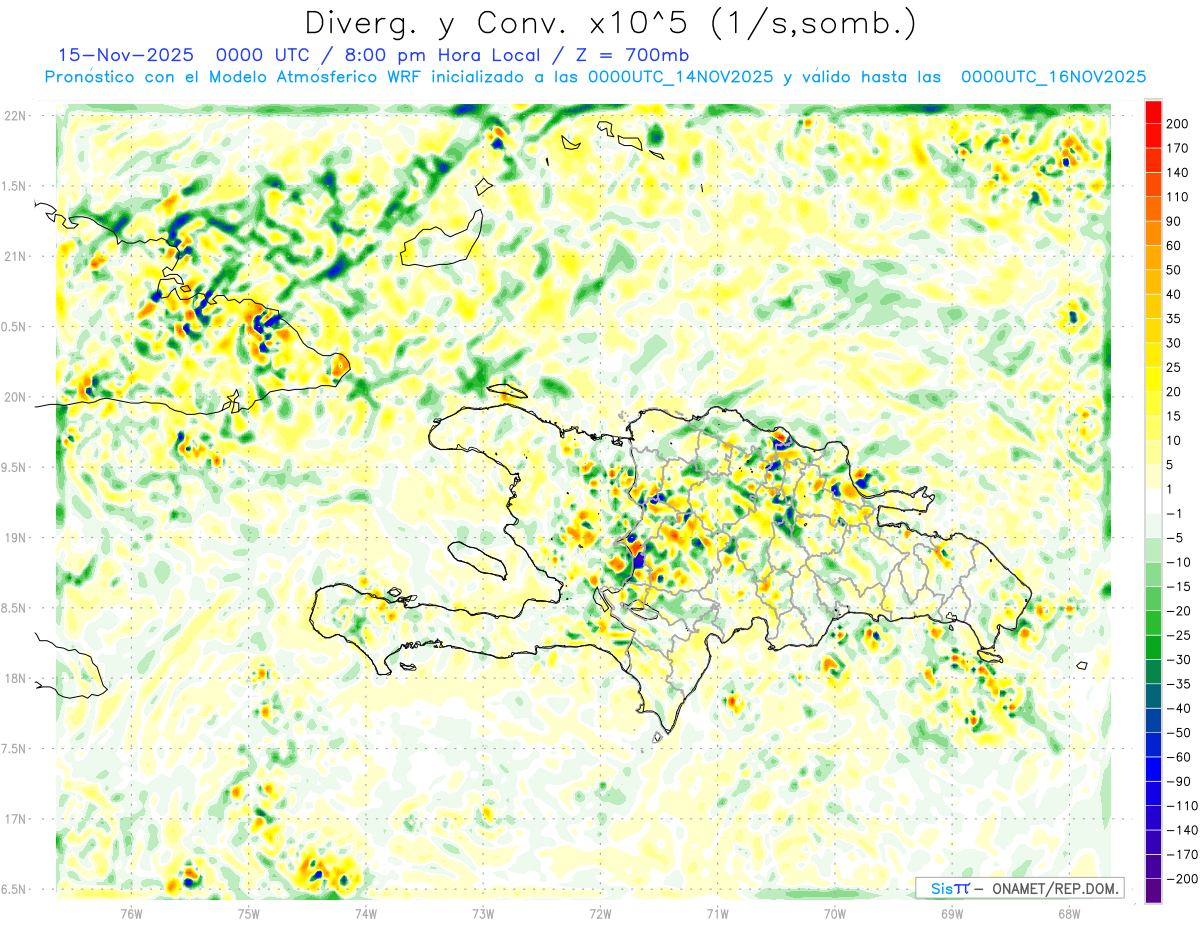Click the -1 color scale label
This screenshot has width=1200, height=927.
(1174, 514)
